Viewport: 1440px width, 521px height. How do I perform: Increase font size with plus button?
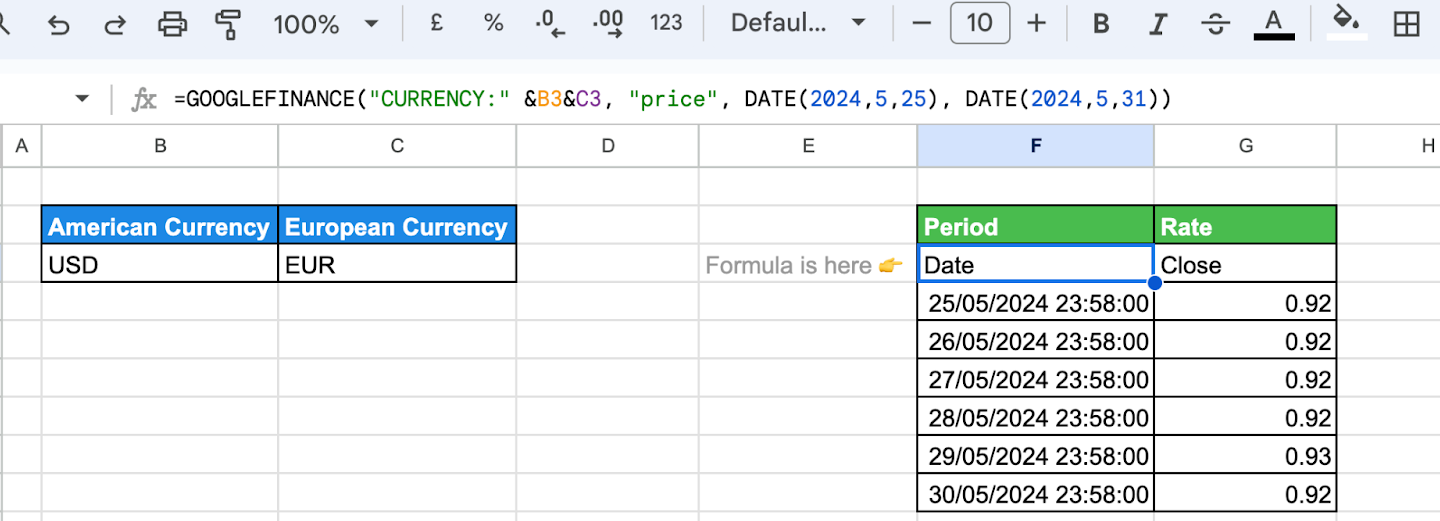(1037, 23)
